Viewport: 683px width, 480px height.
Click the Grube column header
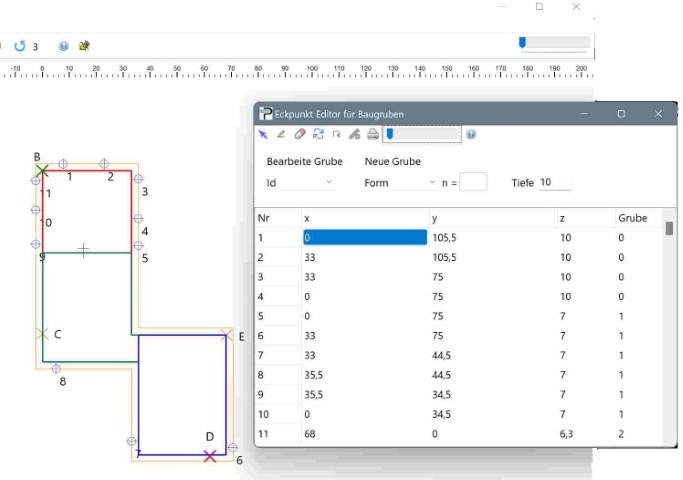click(x=632, y=218)
